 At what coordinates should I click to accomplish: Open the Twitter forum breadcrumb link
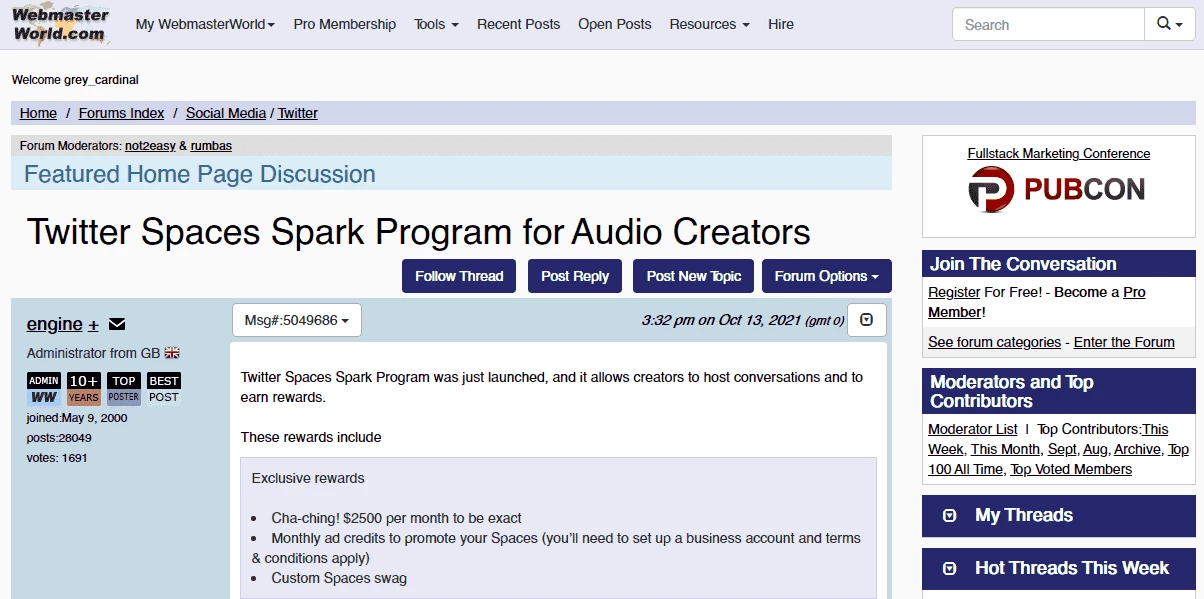point(298,113)
